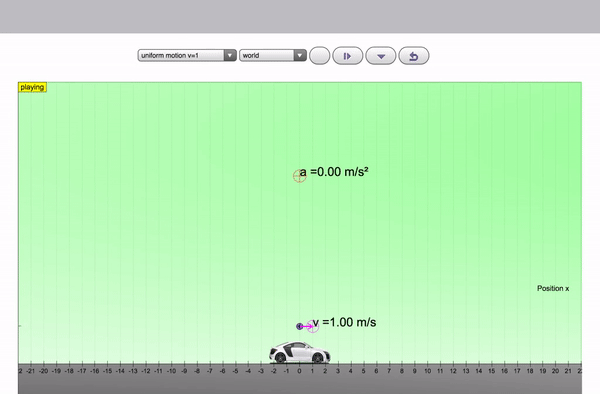
Task: Click the -3 tick on position axis
Action: click(261, 371)
